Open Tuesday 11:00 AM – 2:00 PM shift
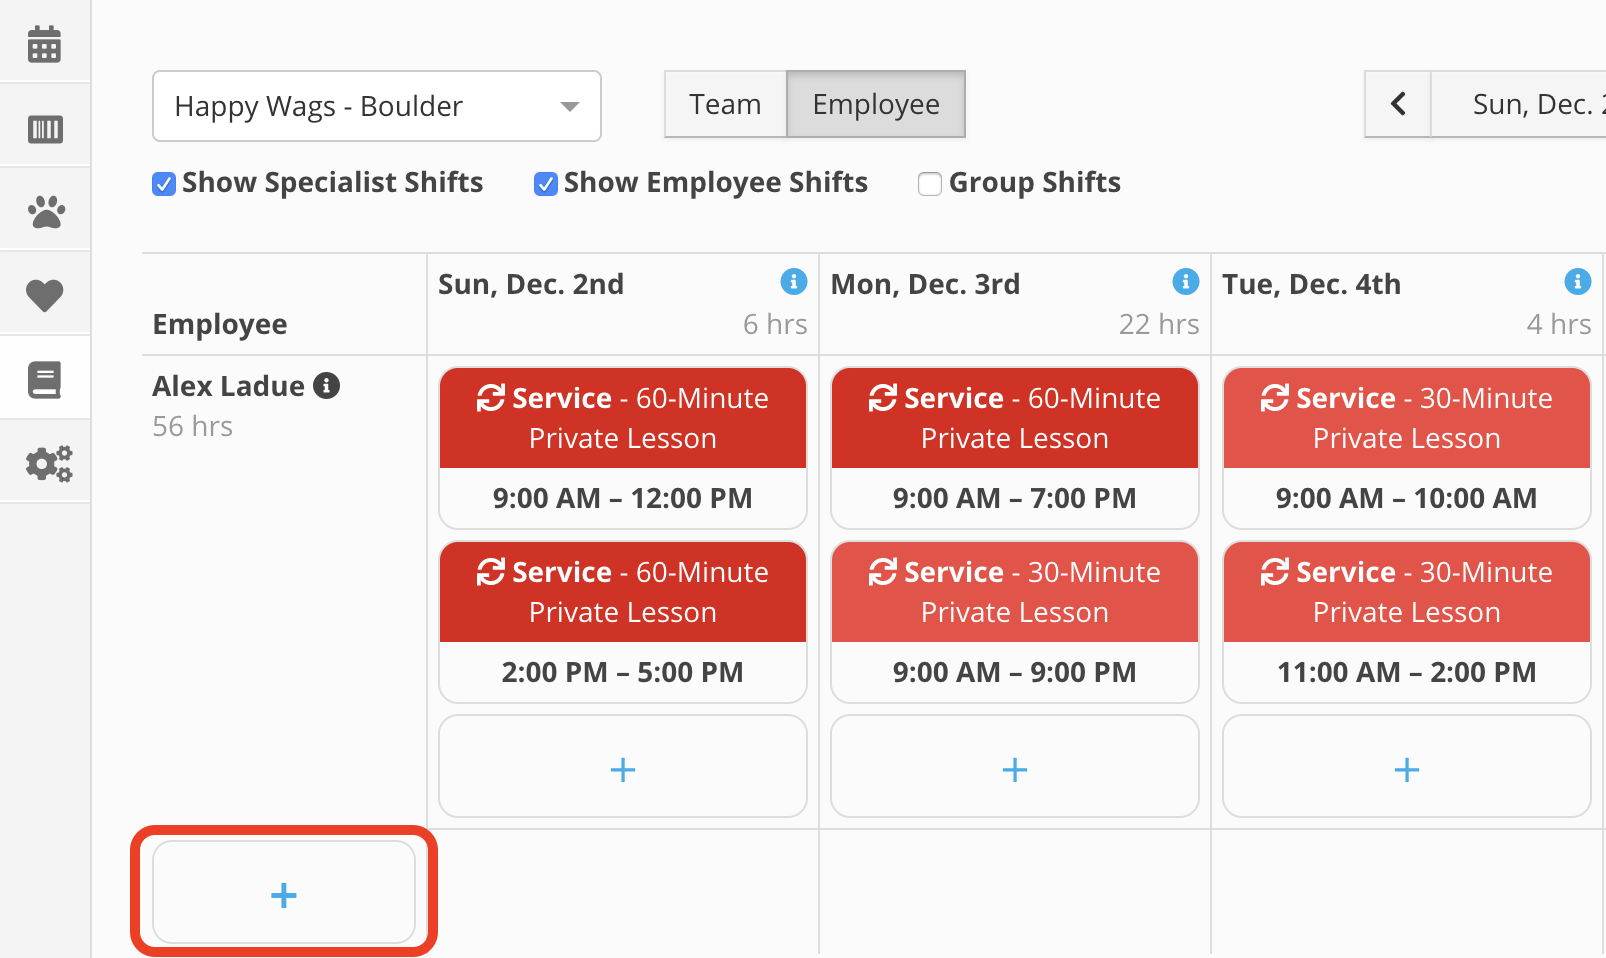 (1407, 622)
